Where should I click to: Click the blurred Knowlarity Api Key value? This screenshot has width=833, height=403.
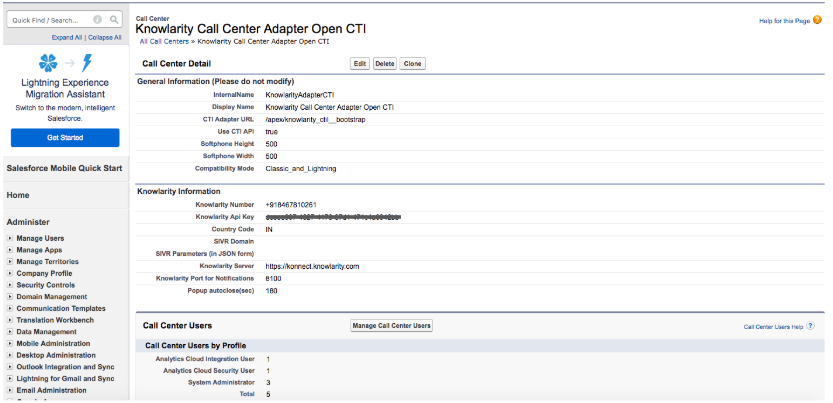point(333,217)
